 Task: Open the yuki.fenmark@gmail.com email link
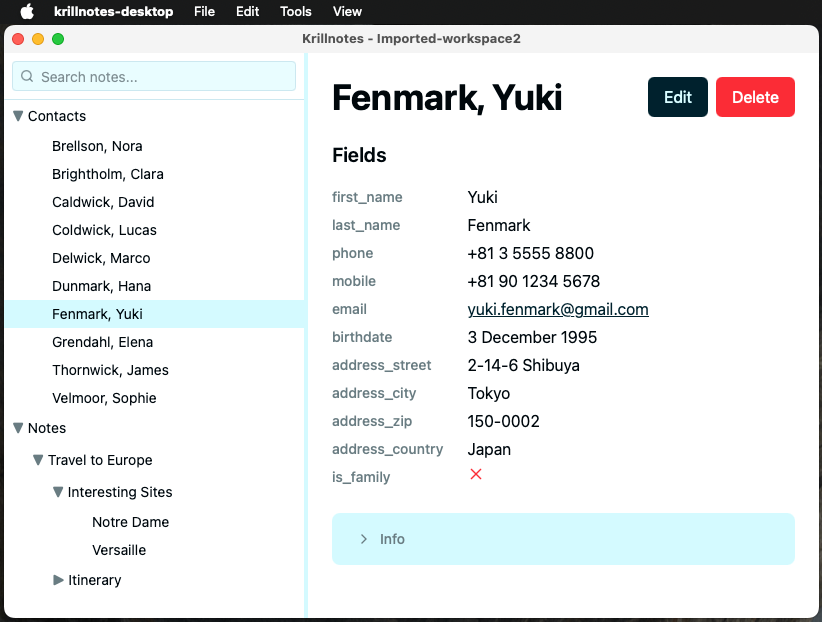click(557, 309)
